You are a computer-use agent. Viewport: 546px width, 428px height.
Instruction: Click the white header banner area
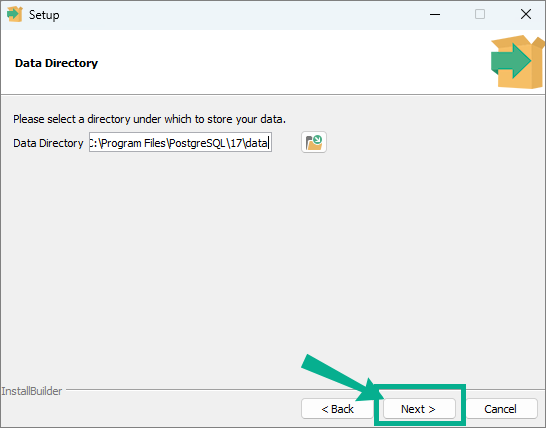tap(273, 62)
